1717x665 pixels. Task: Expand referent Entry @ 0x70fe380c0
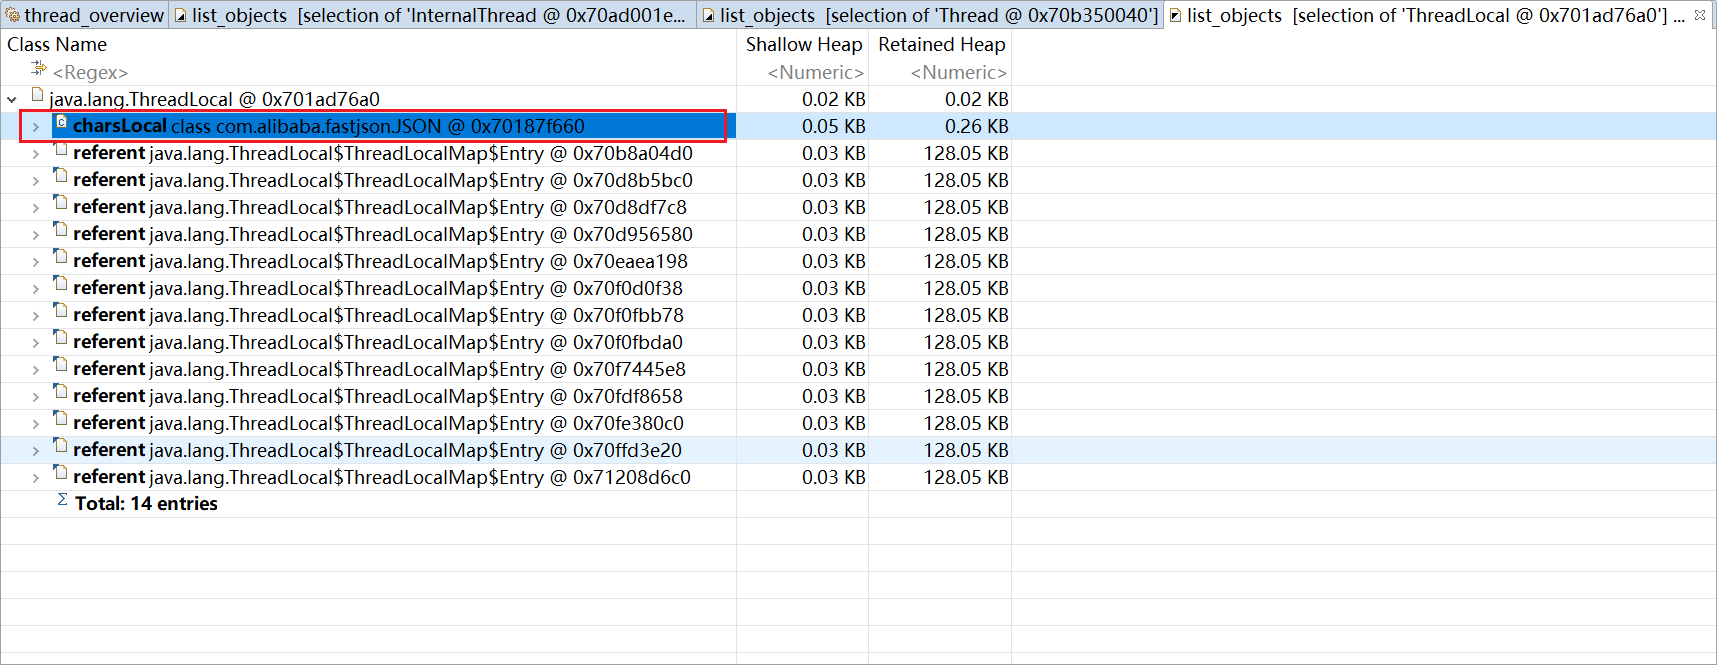coord(36,424)
